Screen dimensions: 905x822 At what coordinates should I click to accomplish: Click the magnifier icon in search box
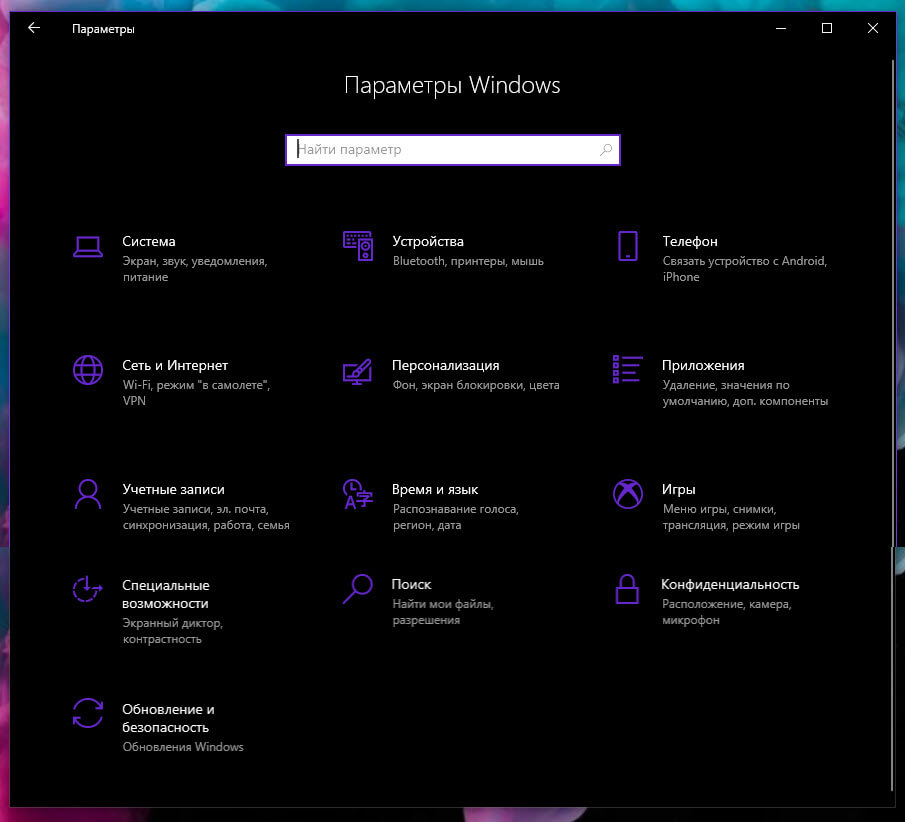605,150
